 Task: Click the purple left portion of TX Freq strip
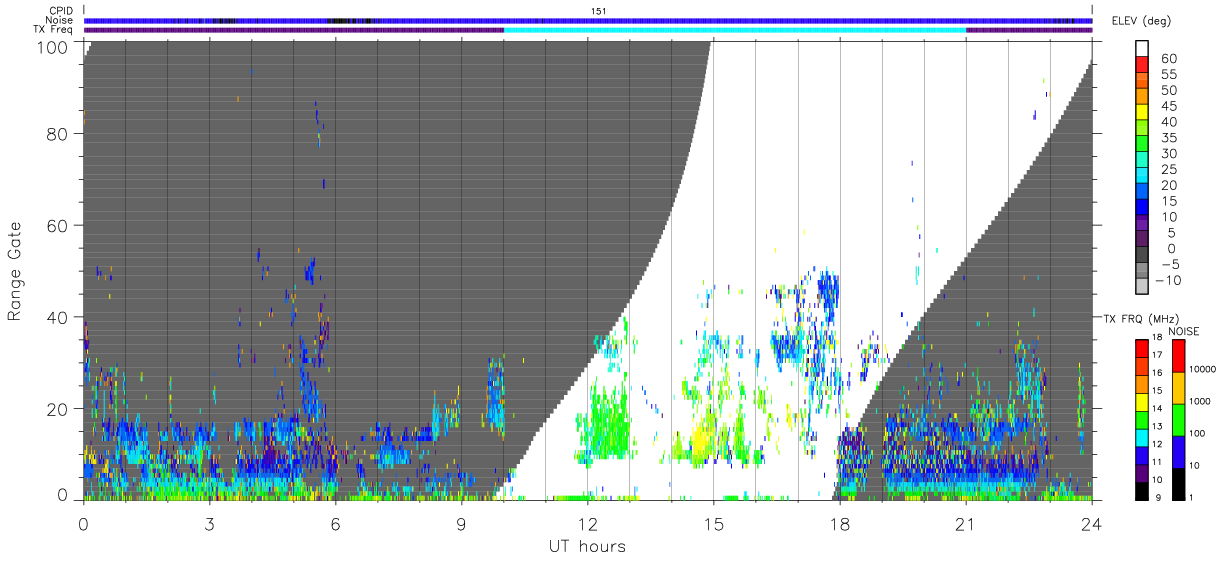tap(294, 30)
